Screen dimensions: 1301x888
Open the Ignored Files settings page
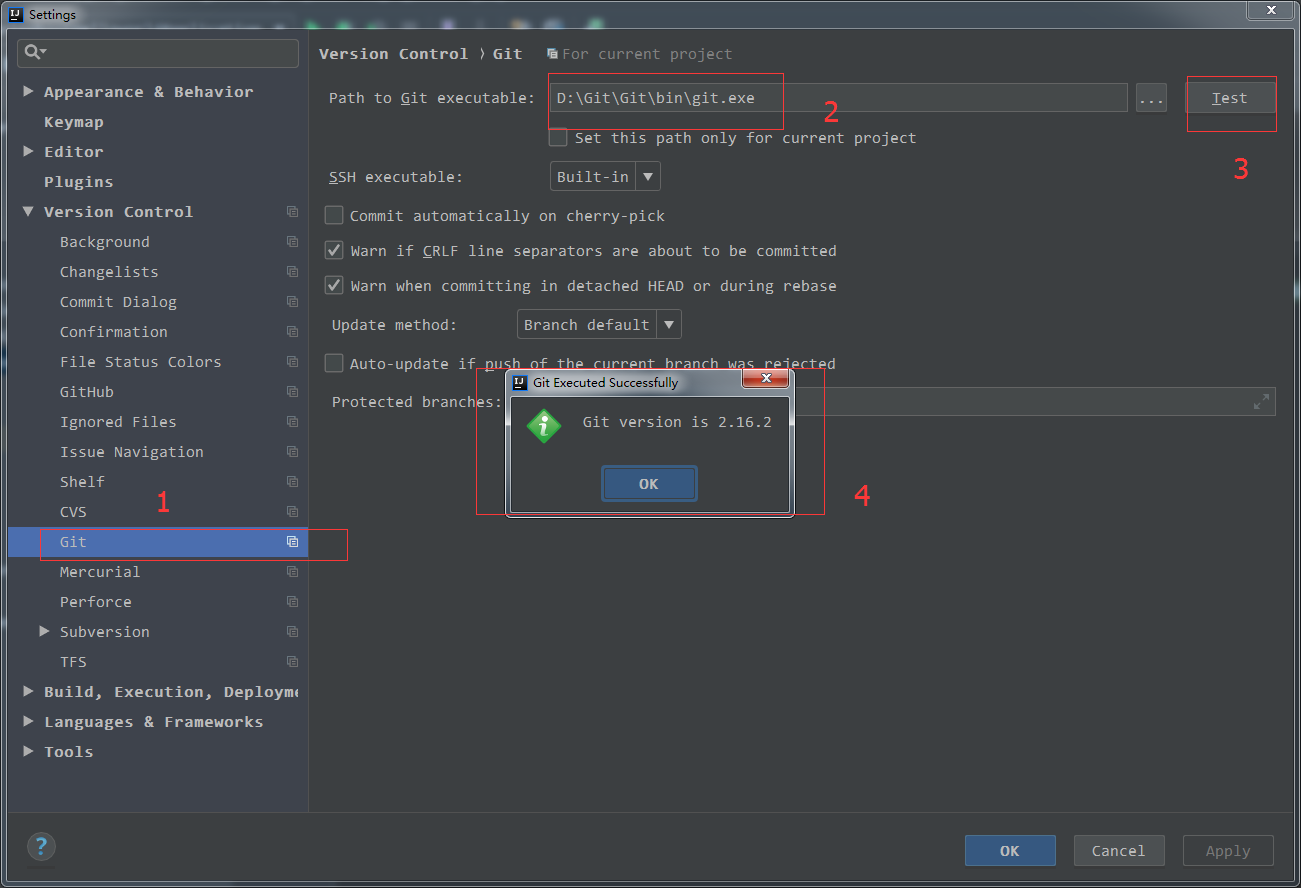[x=118, y=422]
